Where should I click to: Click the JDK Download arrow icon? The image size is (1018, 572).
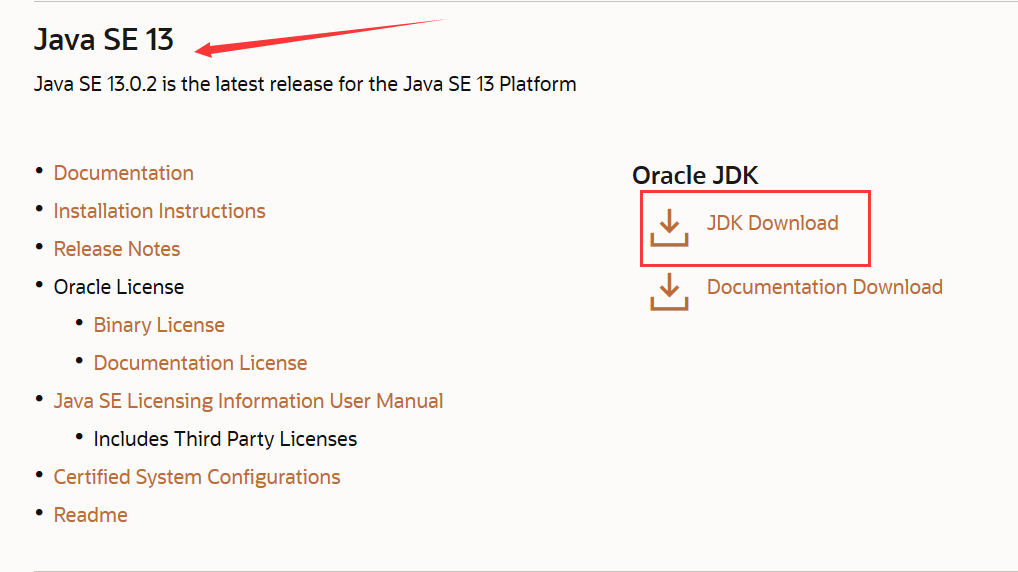coord(669,227)
